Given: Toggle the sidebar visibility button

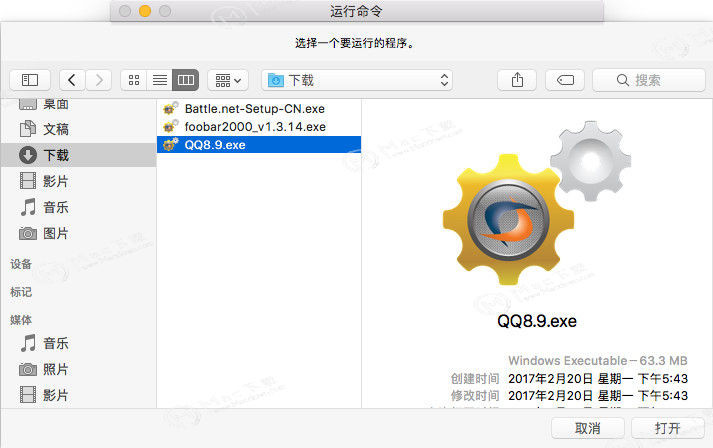Looking at the screenshot, I should click(30, 80).
